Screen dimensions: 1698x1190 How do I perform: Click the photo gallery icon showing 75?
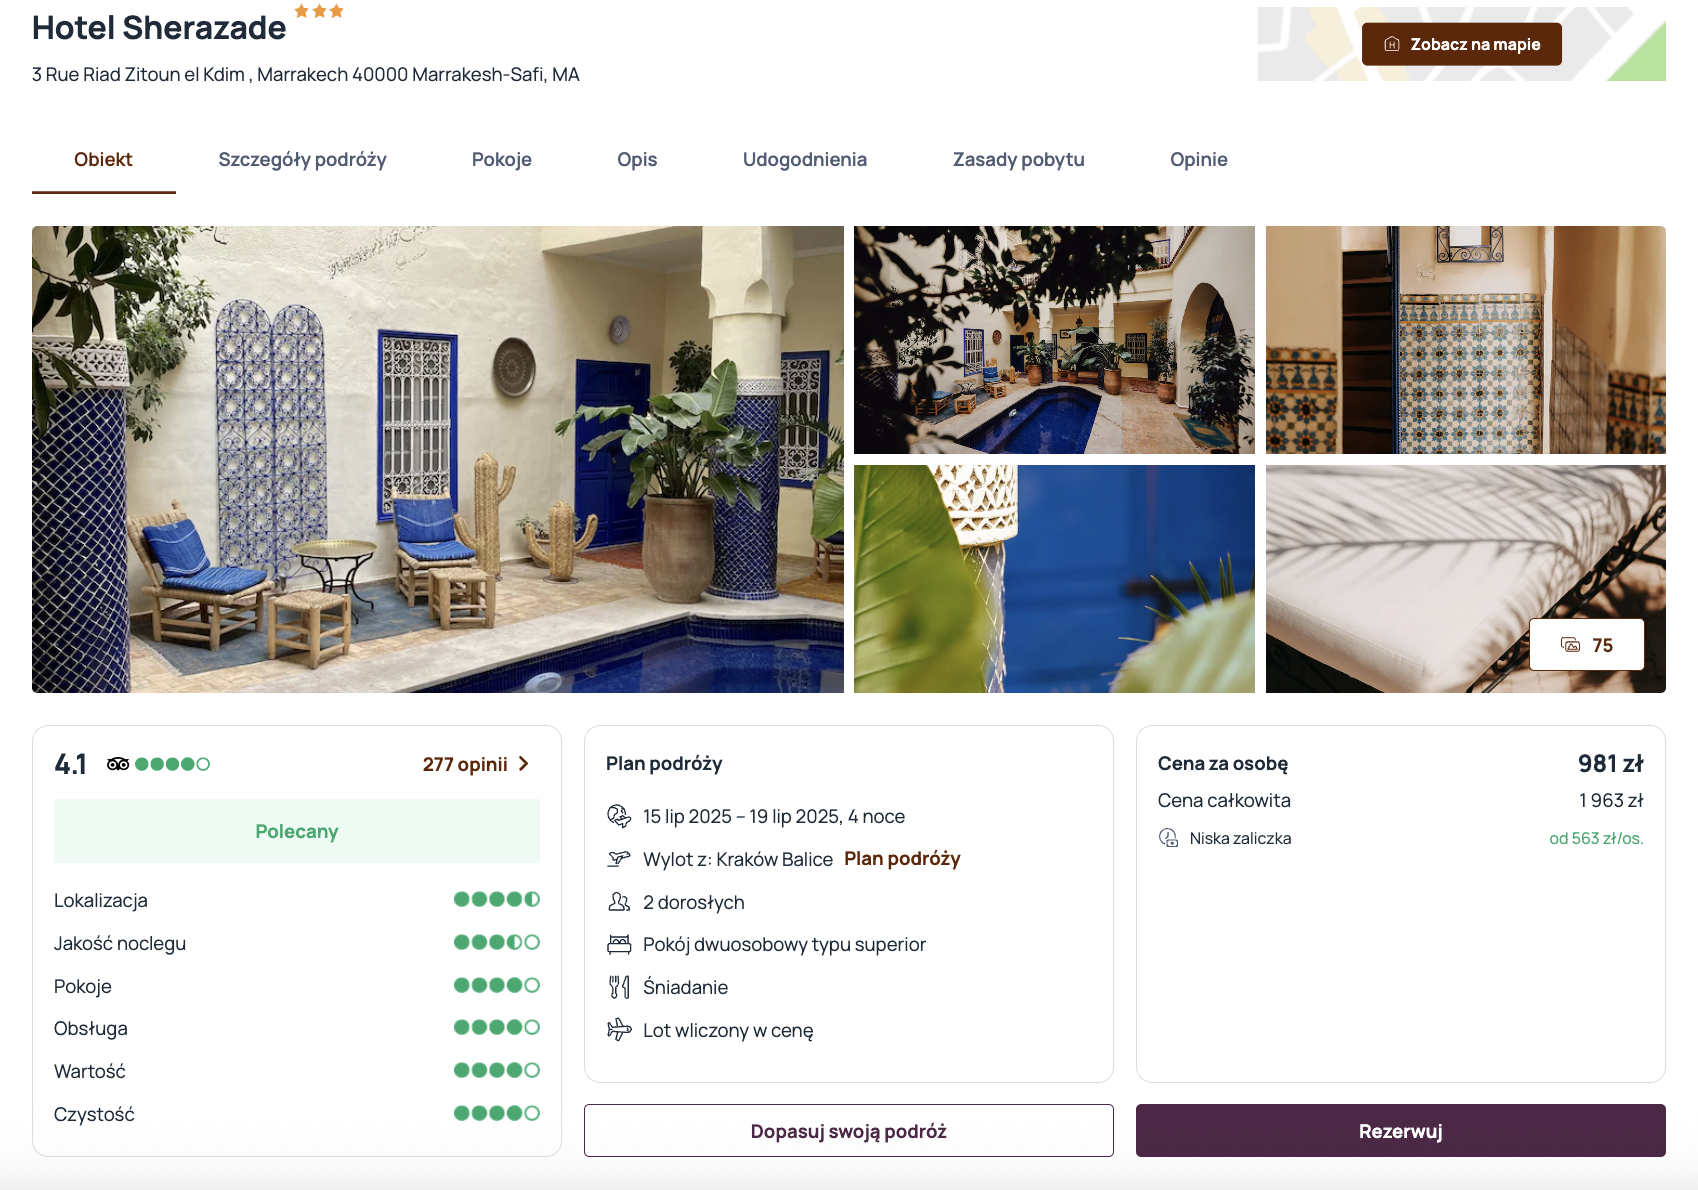pos(1571,645)
